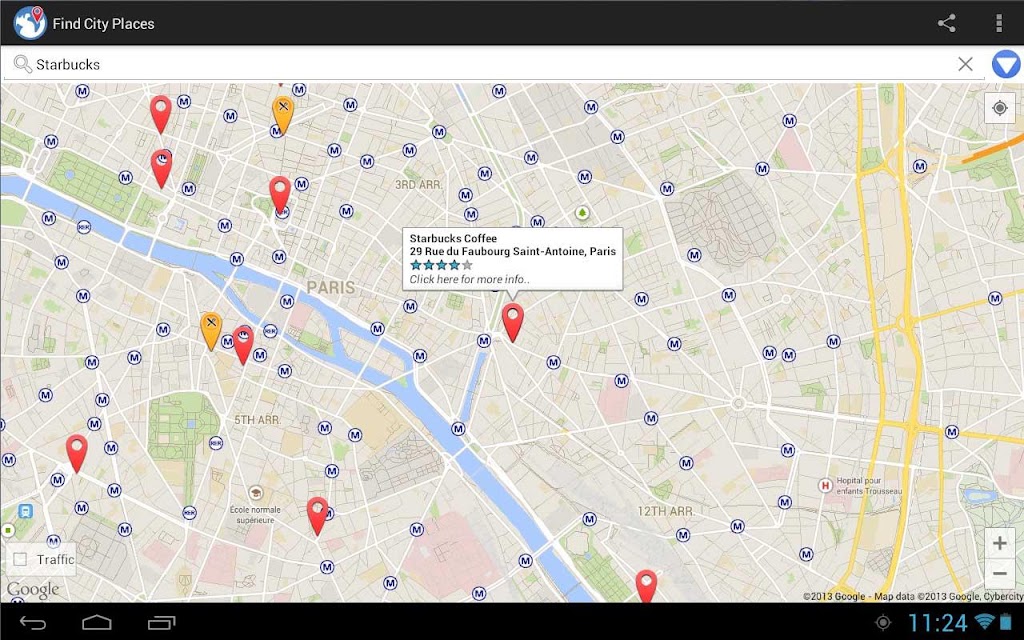The width and height of the screenshot is (1024, 640).
Task: Tap the GPS indicator in the navigation bar
Action: (x=882, y=622)
